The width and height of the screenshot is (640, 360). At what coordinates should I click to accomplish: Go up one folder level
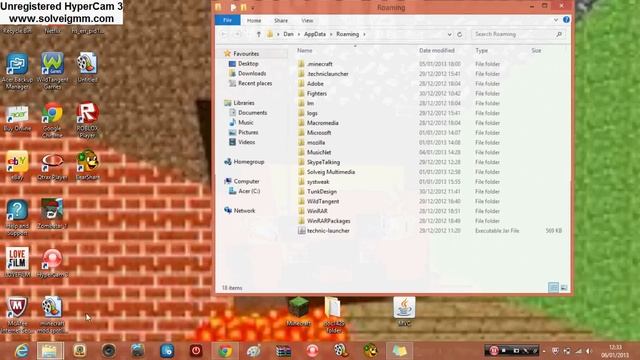[x=258, y=34]
